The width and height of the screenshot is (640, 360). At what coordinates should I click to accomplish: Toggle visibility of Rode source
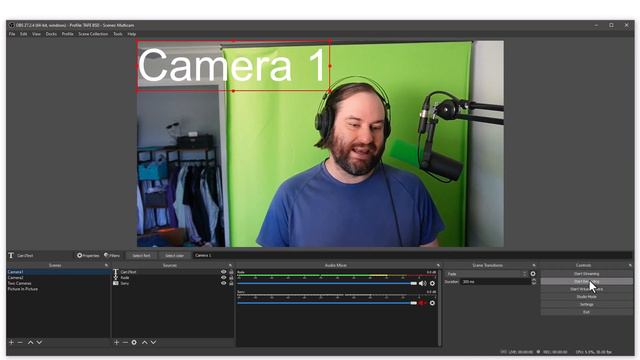click(x=223, y=278)
